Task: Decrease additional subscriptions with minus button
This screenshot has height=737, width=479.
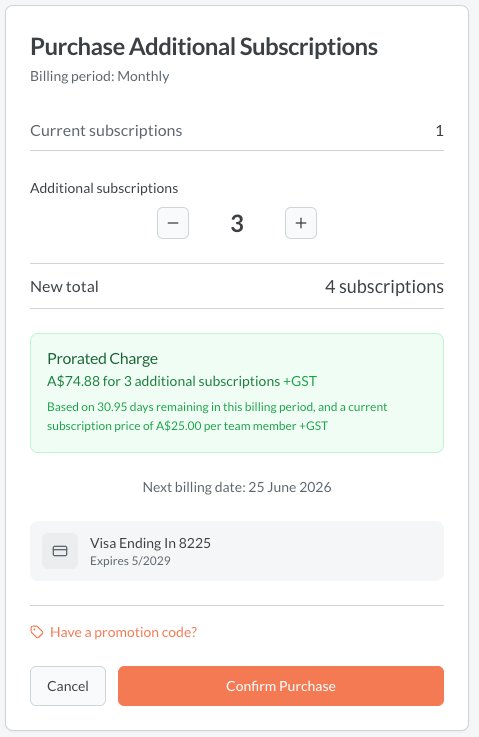Action: pos(173,223)
